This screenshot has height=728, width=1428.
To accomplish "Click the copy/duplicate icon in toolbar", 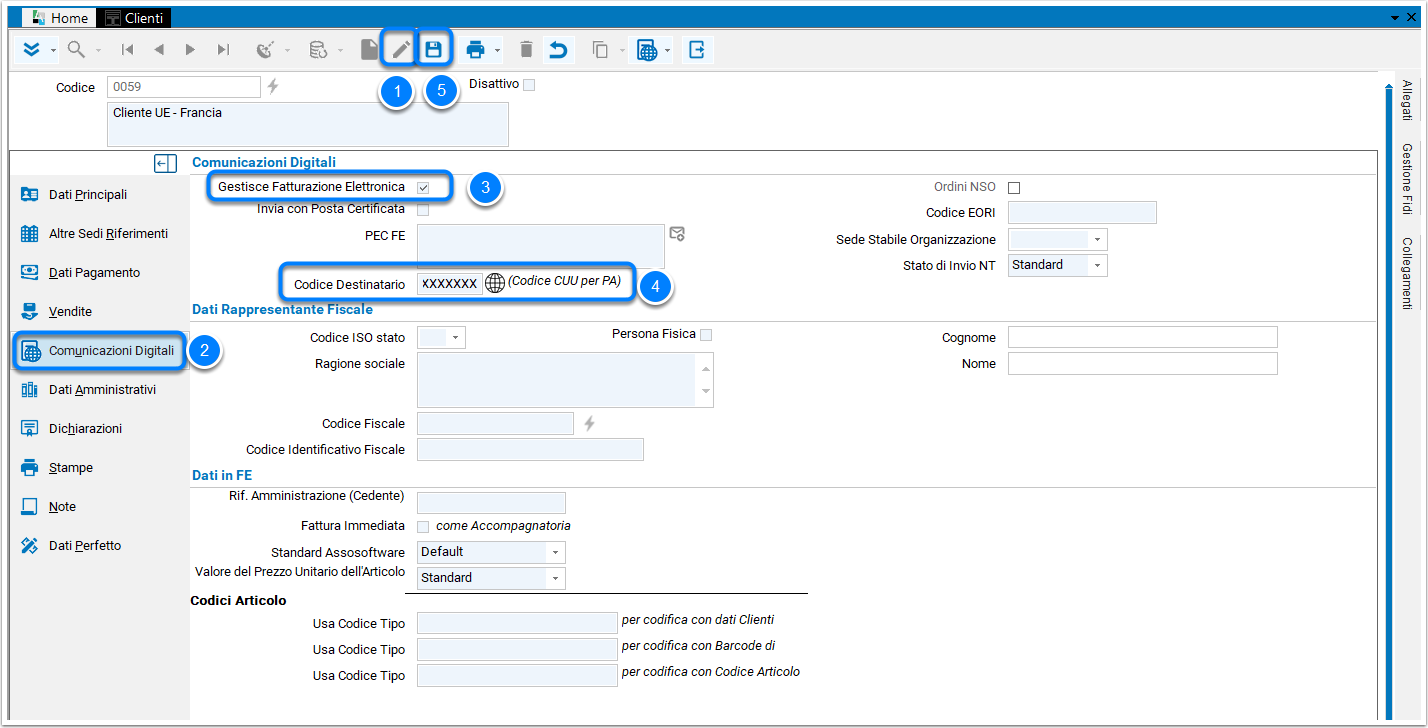I will (x=600, y=49).
